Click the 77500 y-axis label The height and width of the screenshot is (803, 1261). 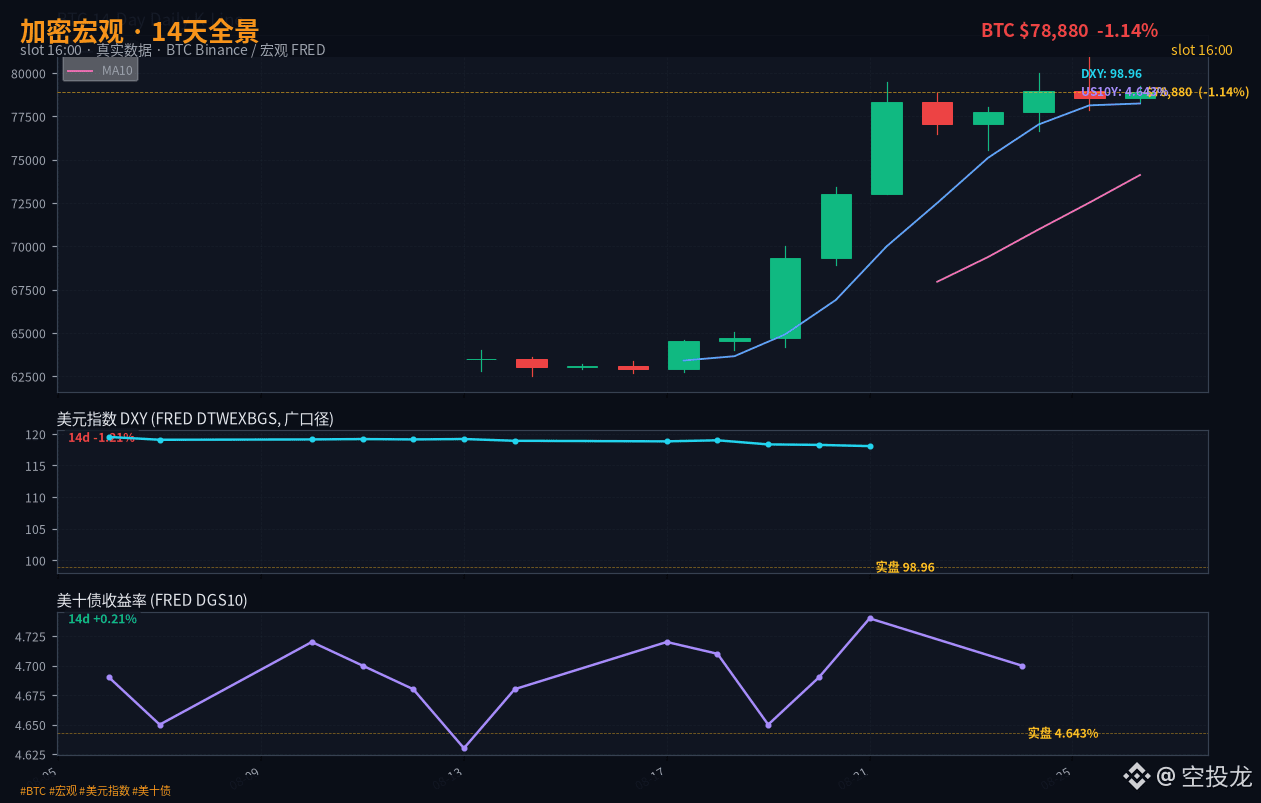click(x=28, y=117)
